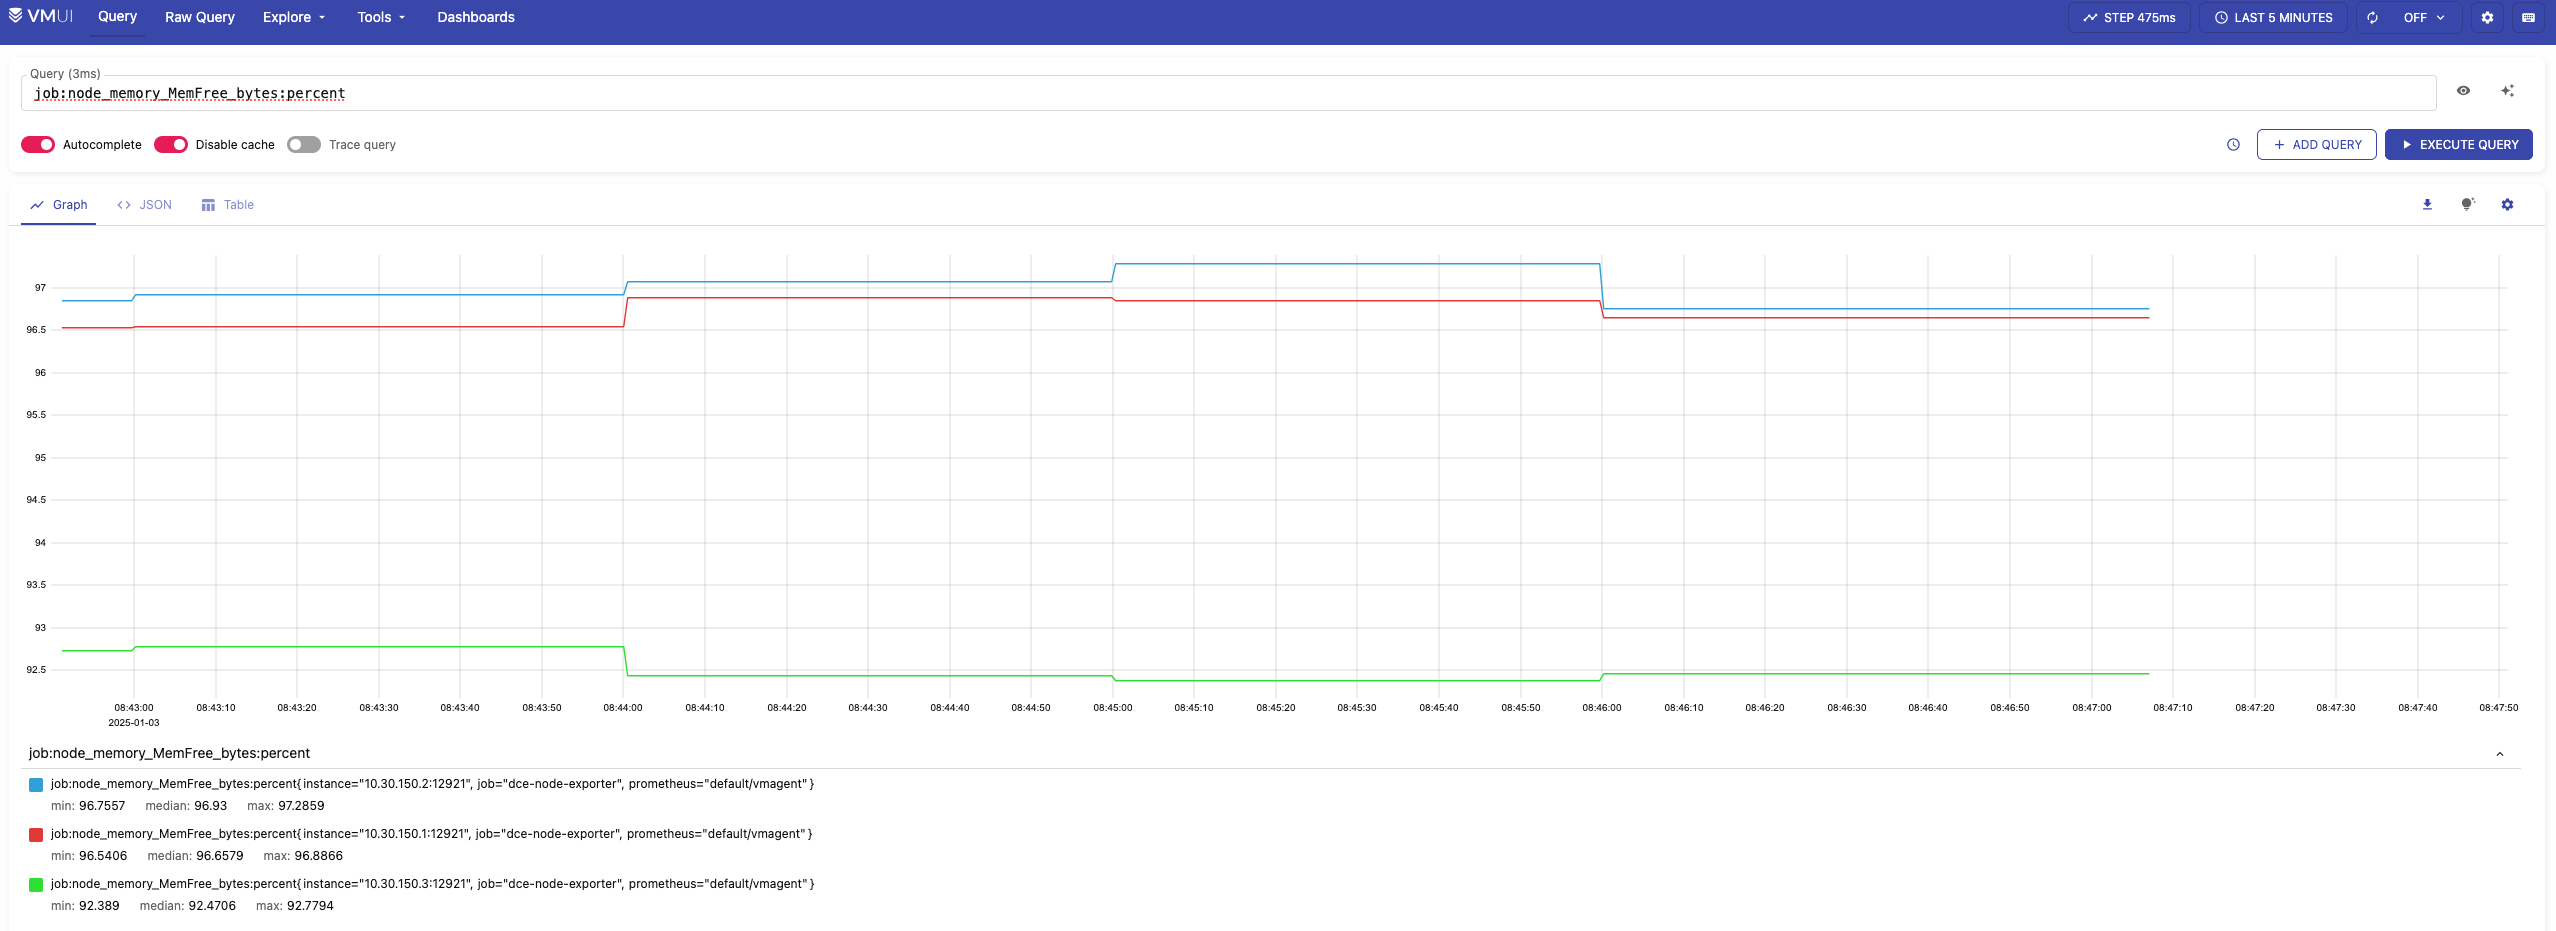Click the Execute Query button
Viewport: 2556px width, 931px height.
2458,145
